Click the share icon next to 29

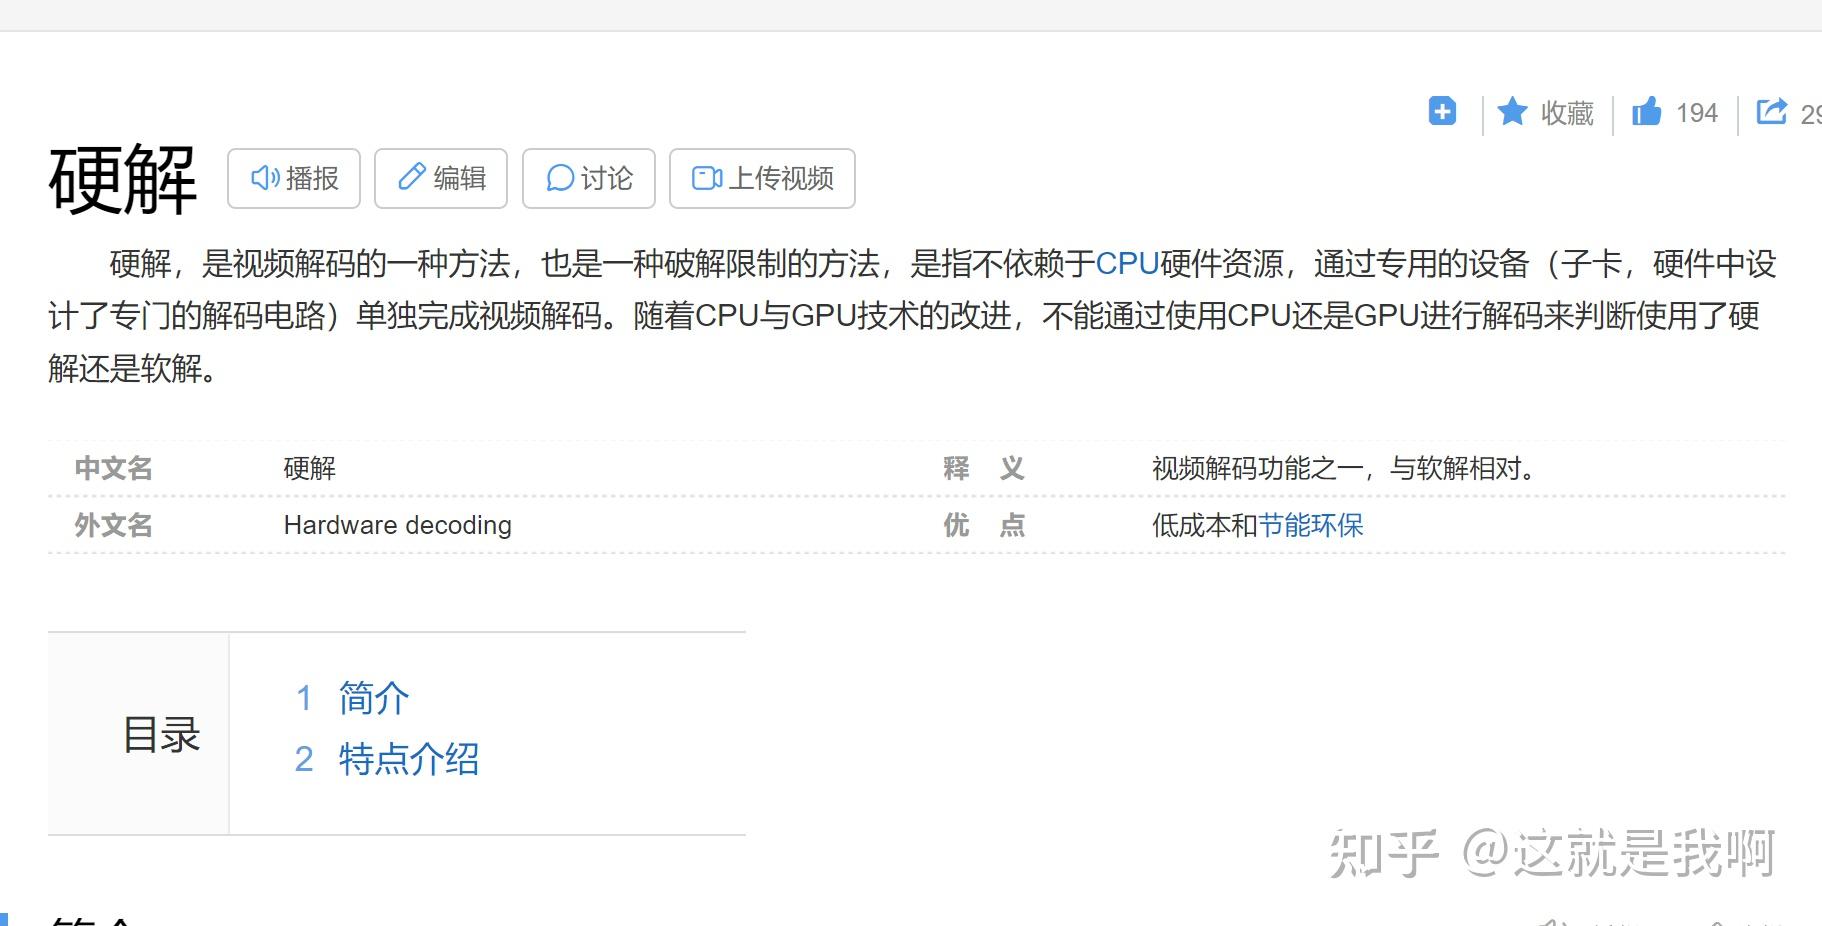click(1772, 112)
